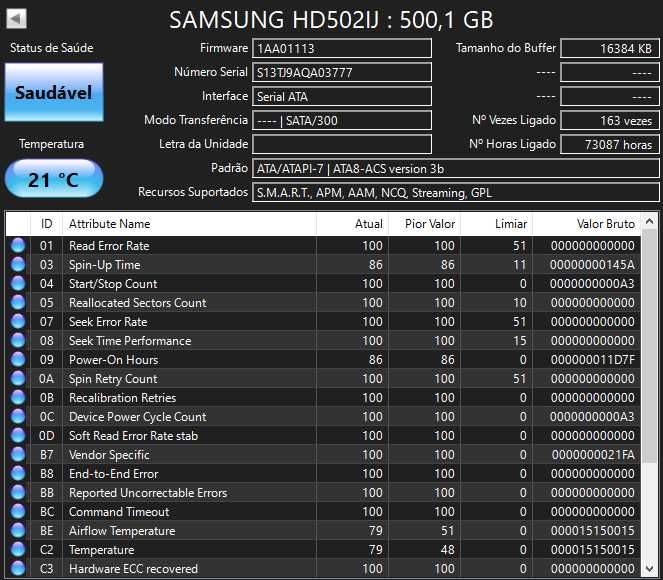This screenshot has width=663, height=580.
Task: Click the Nº Horas Ligado label
Action: (x=512, y=144)
